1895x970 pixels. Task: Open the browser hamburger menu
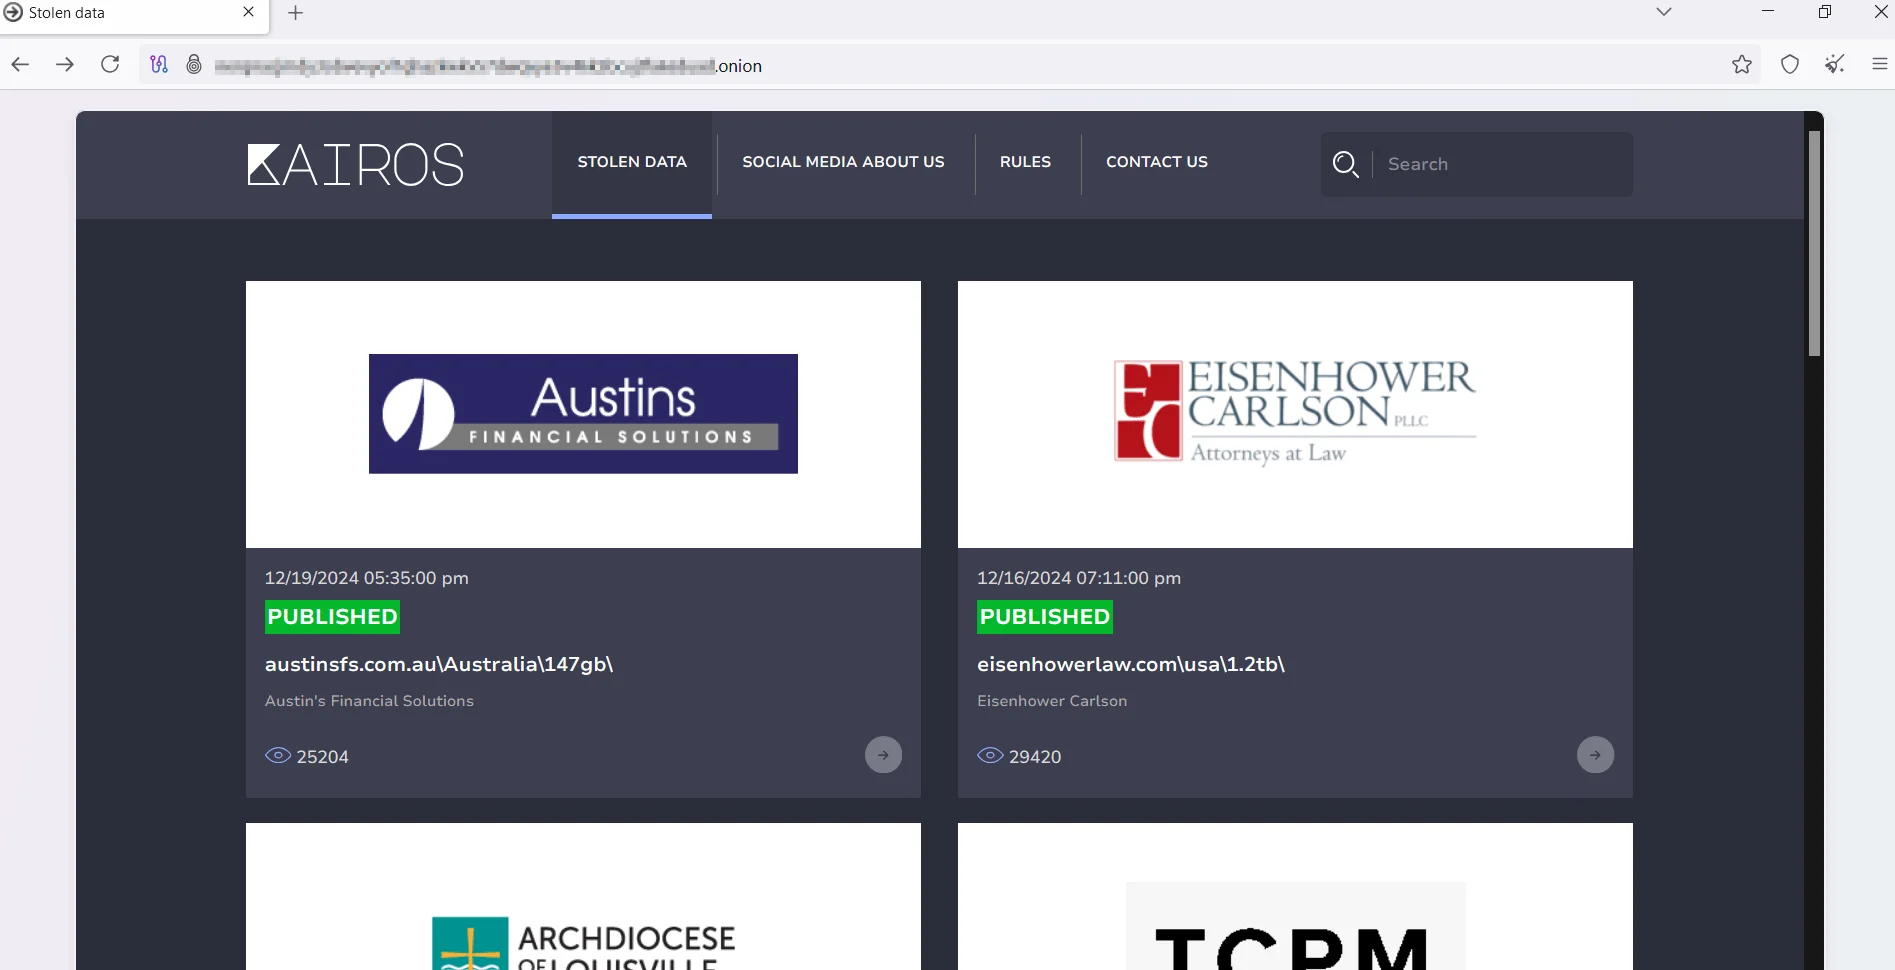click(x=1880, y=65)
